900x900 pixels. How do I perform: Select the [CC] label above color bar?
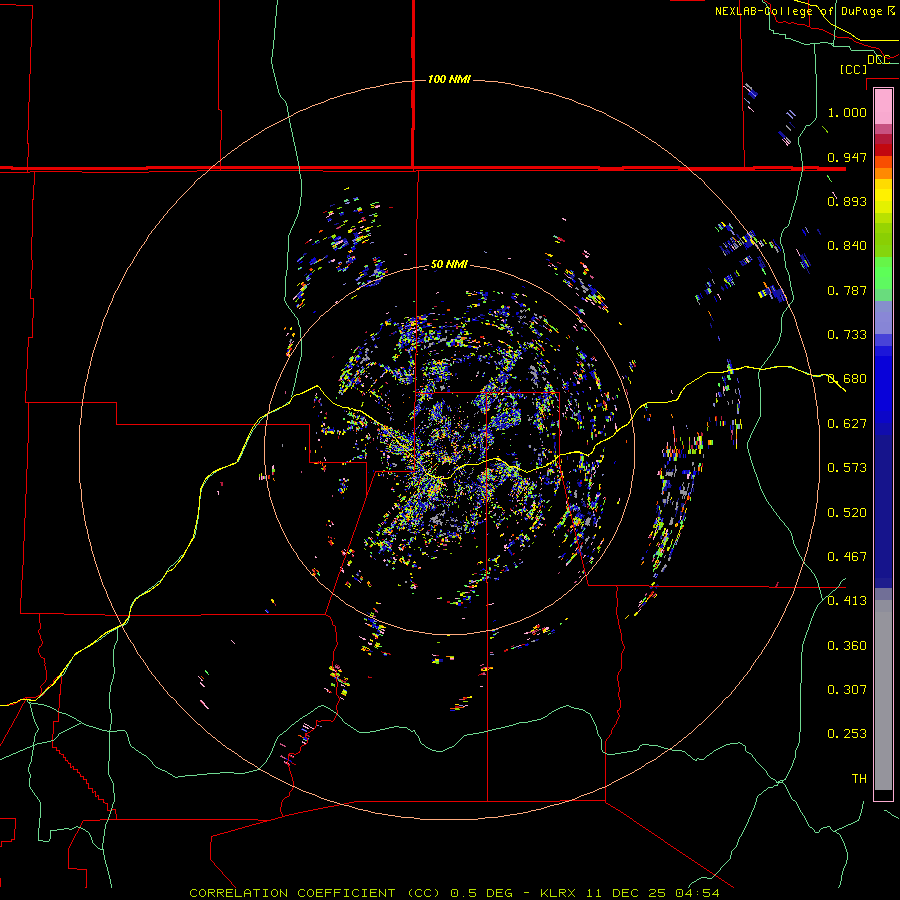pos(854,69)
